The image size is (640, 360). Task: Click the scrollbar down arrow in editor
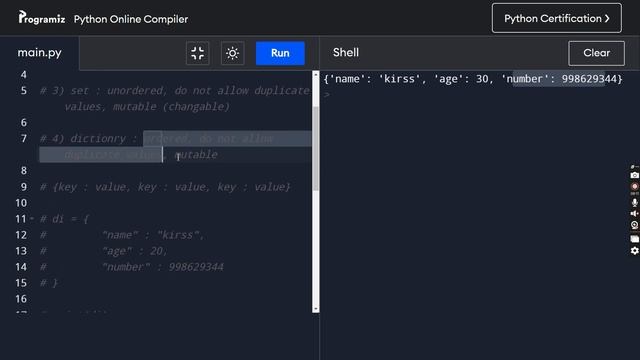[316, 309]
